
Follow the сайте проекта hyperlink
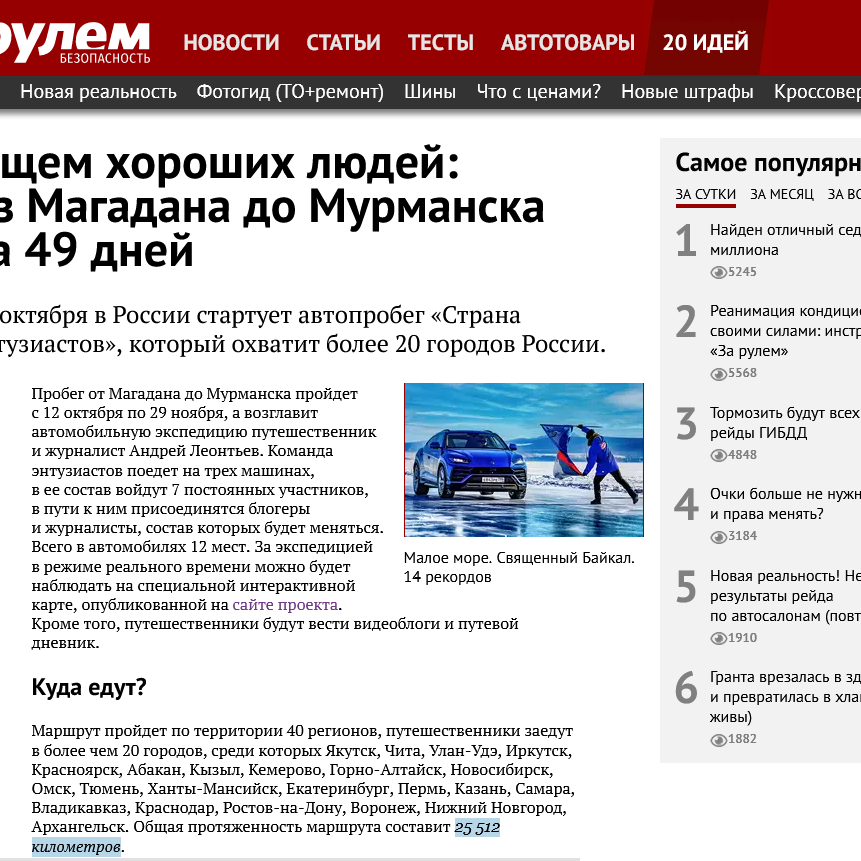click(x=286, y=605)
